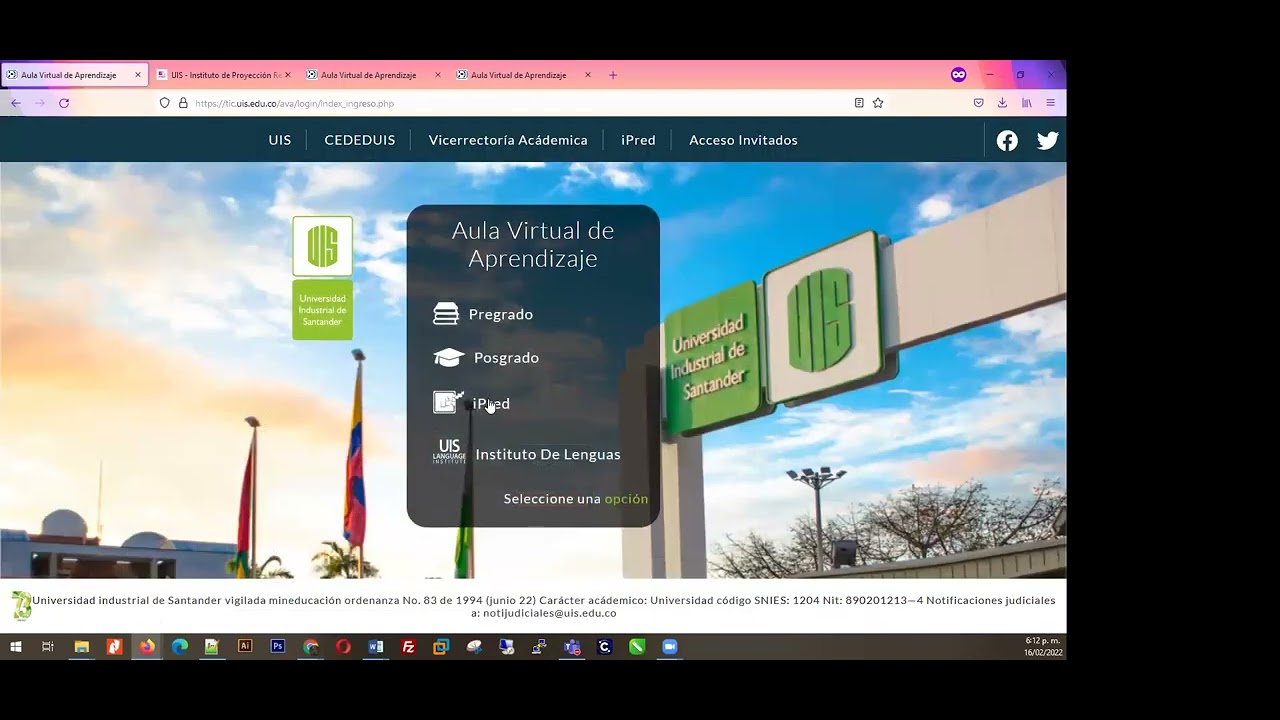The width and height of the screenshot is (1280, 720).
Task: Choose Instituto De Lenguas option
Action: [548, 454]
